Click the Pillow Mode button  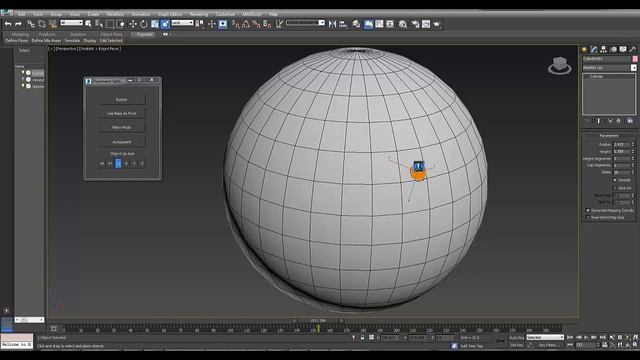coord(122,127)
